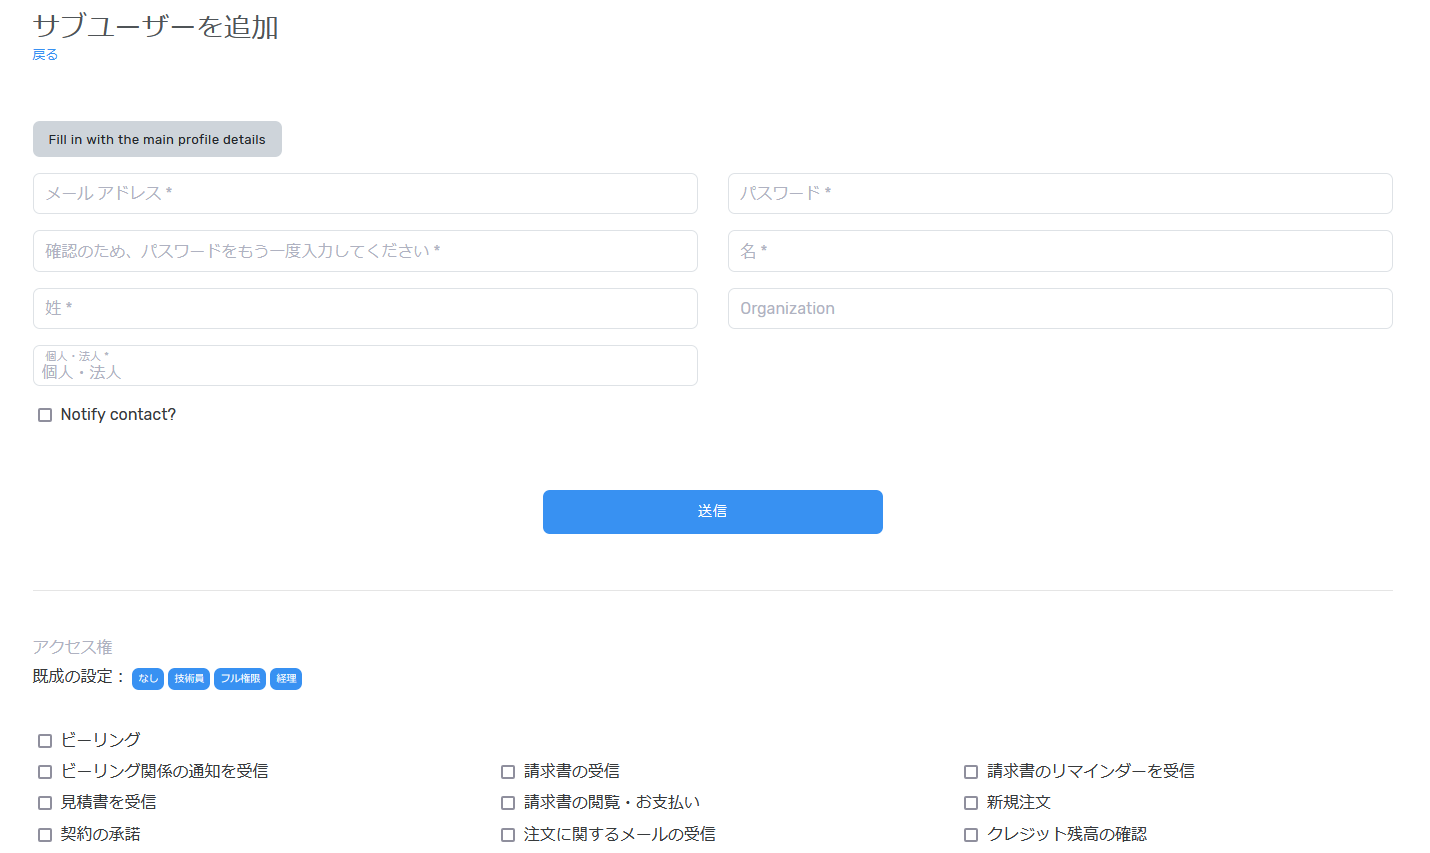The height and width of the screenshot is (853, 1430).
Task: Enable the Notify contact checkbox
Action: [45, 415]
